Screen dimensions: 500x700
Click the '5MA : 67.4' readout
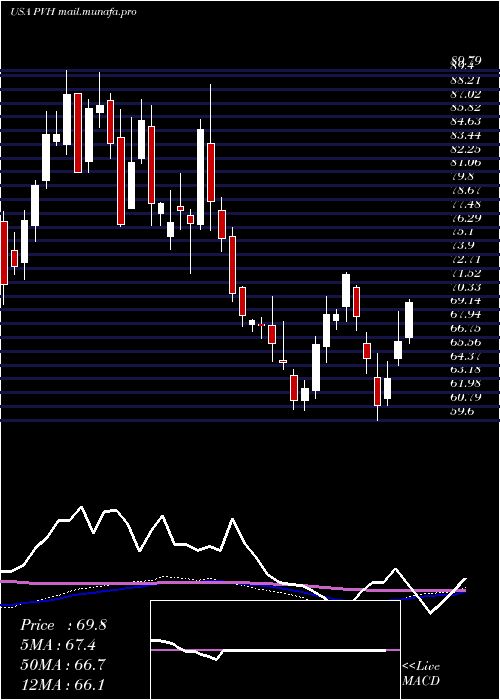click(58, 645)
